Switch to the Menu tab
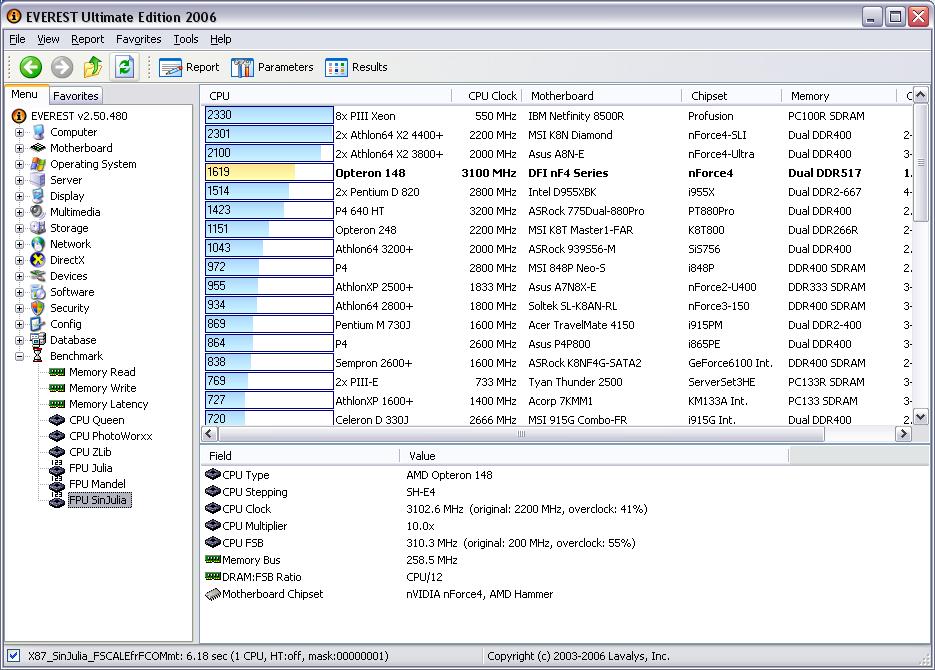935x670 pixels. pyautogui.click(x=24, y=94)
